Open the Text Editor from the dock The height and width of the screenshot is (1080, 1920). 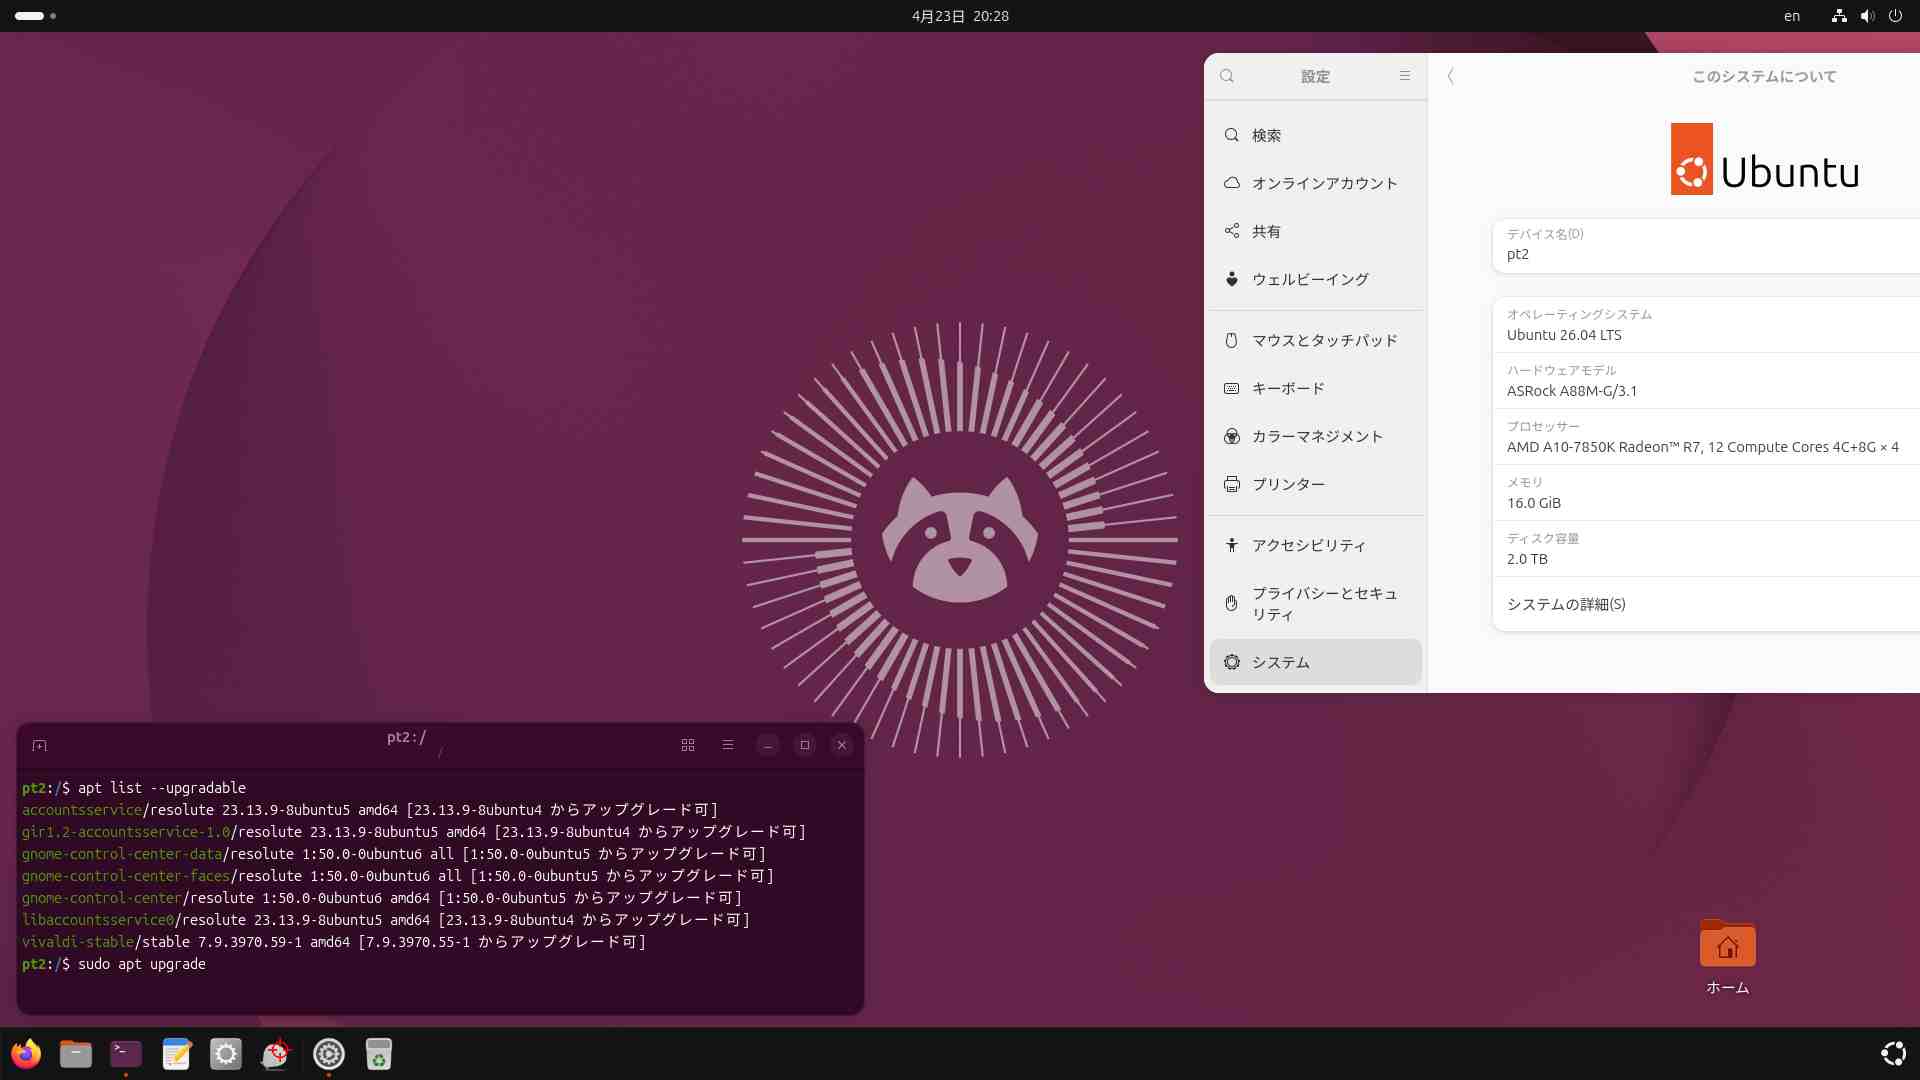(x=176, y=1054)
